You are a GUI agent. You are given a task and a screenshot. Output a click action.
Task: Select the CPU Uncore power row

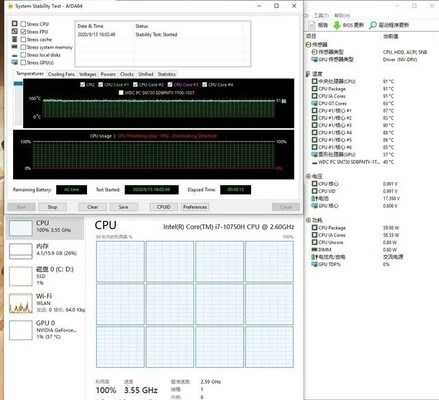coord(355,242)
